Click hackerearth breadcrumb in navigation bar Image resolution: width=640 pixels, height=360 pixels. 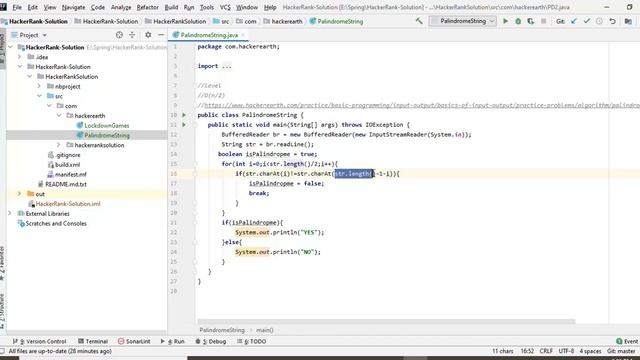287,21
